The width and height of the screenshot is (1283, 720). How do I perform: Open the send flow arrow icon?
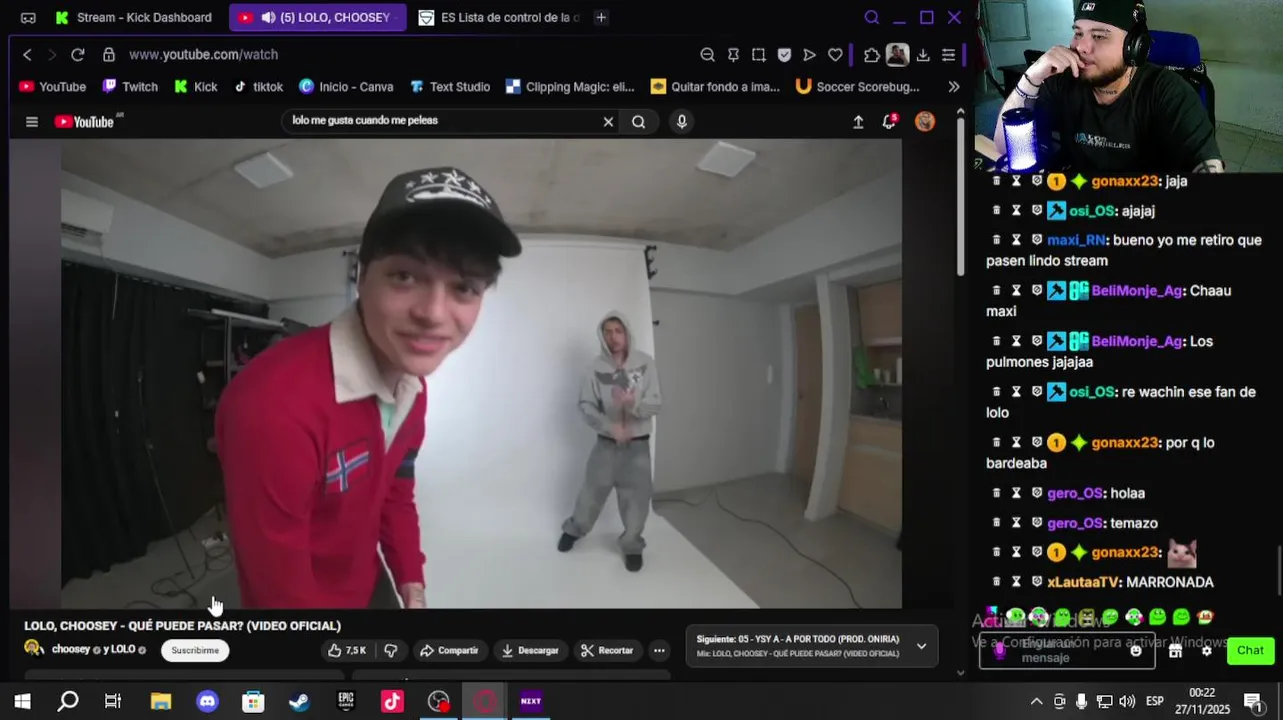(810, 55)
